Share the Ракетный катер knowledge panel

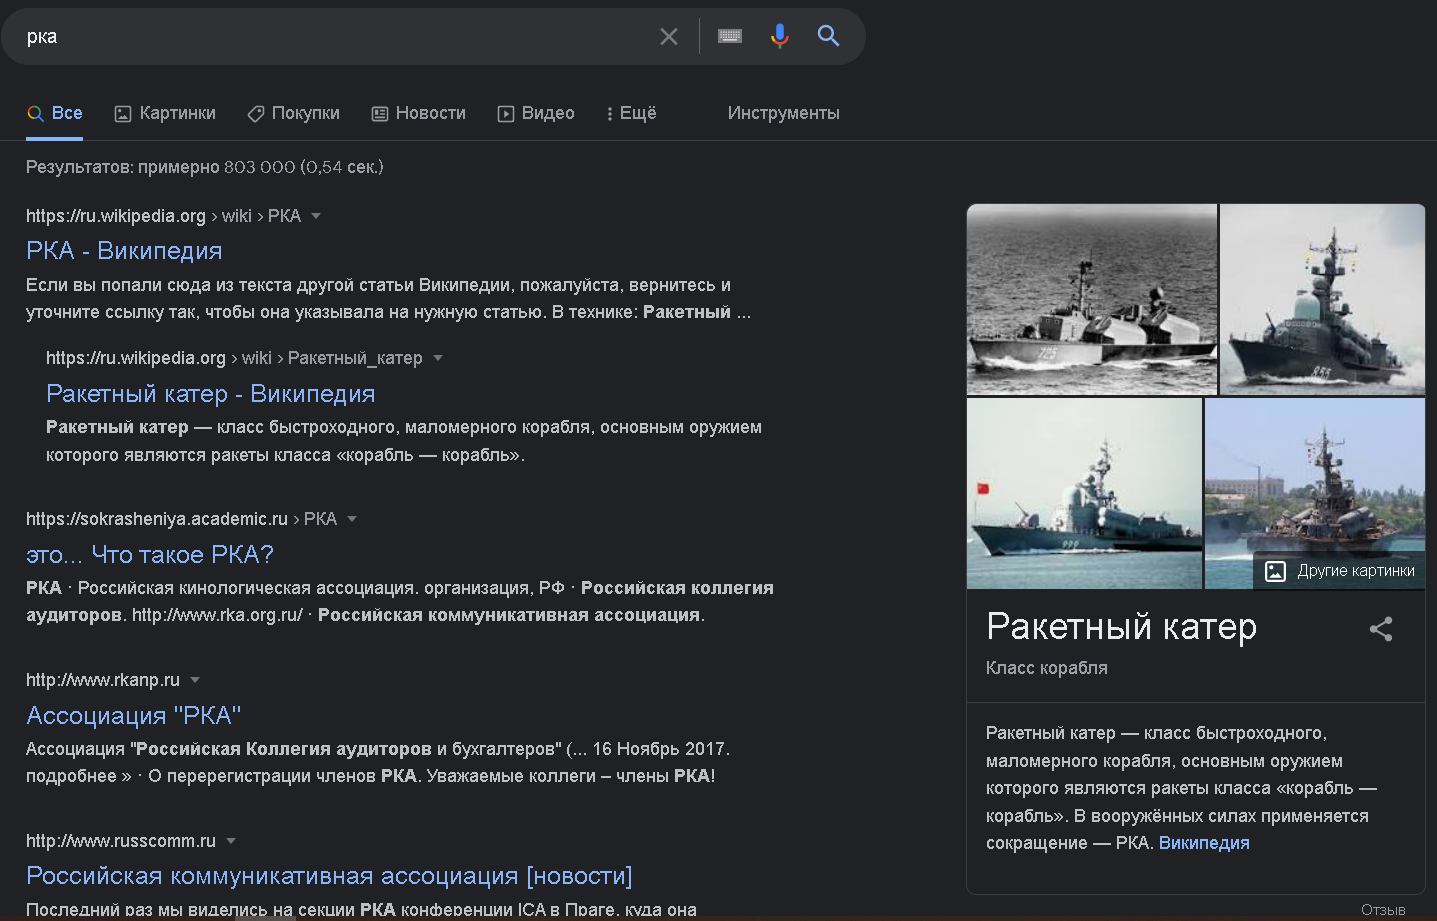[1381, 629]
